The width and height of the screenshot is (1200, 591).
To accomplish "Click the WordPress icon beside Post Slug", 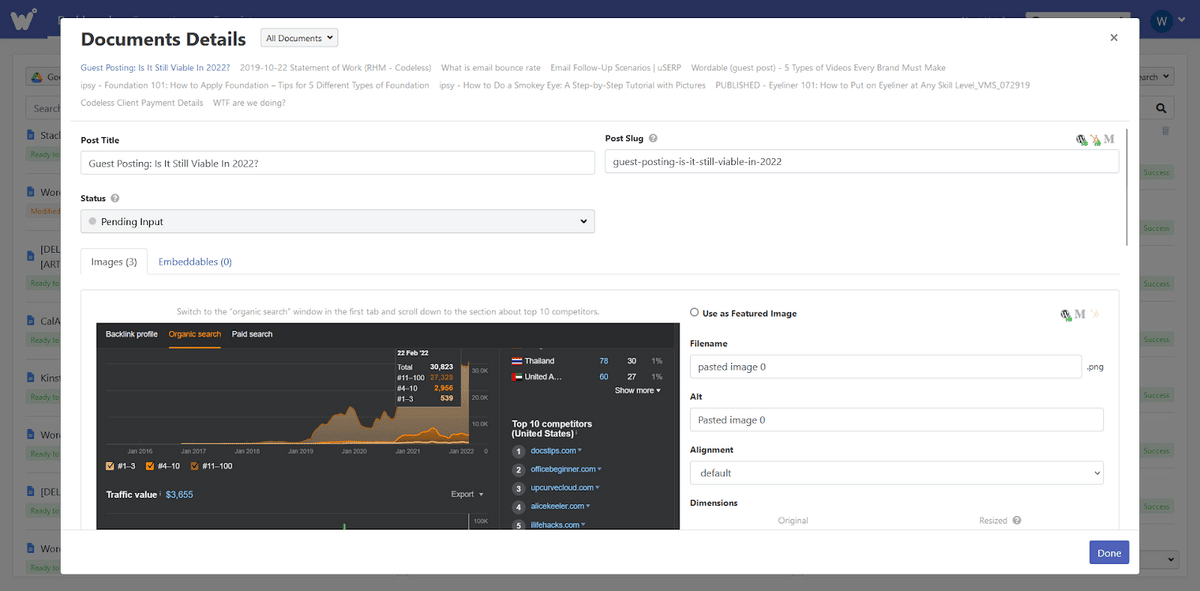I will (x=1081, y=140).
